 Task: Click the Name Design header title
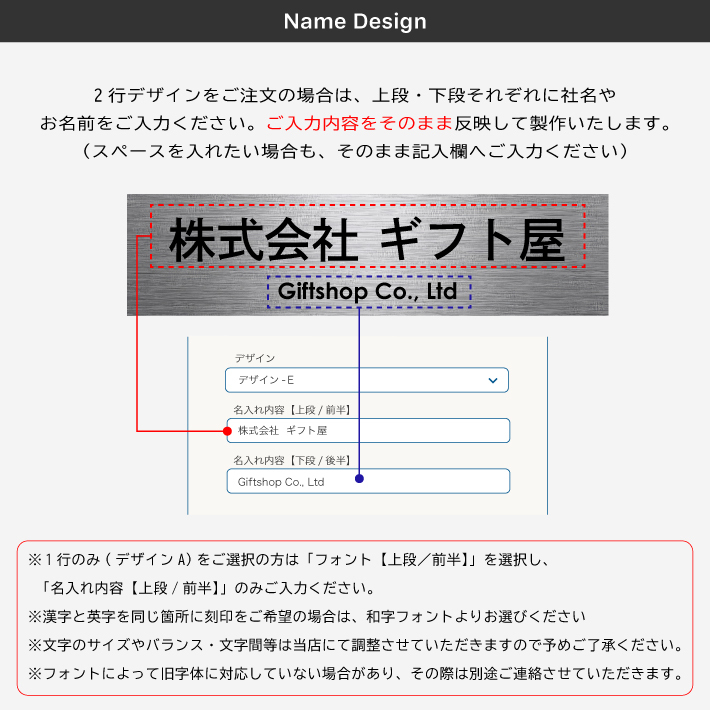point(355,21)
